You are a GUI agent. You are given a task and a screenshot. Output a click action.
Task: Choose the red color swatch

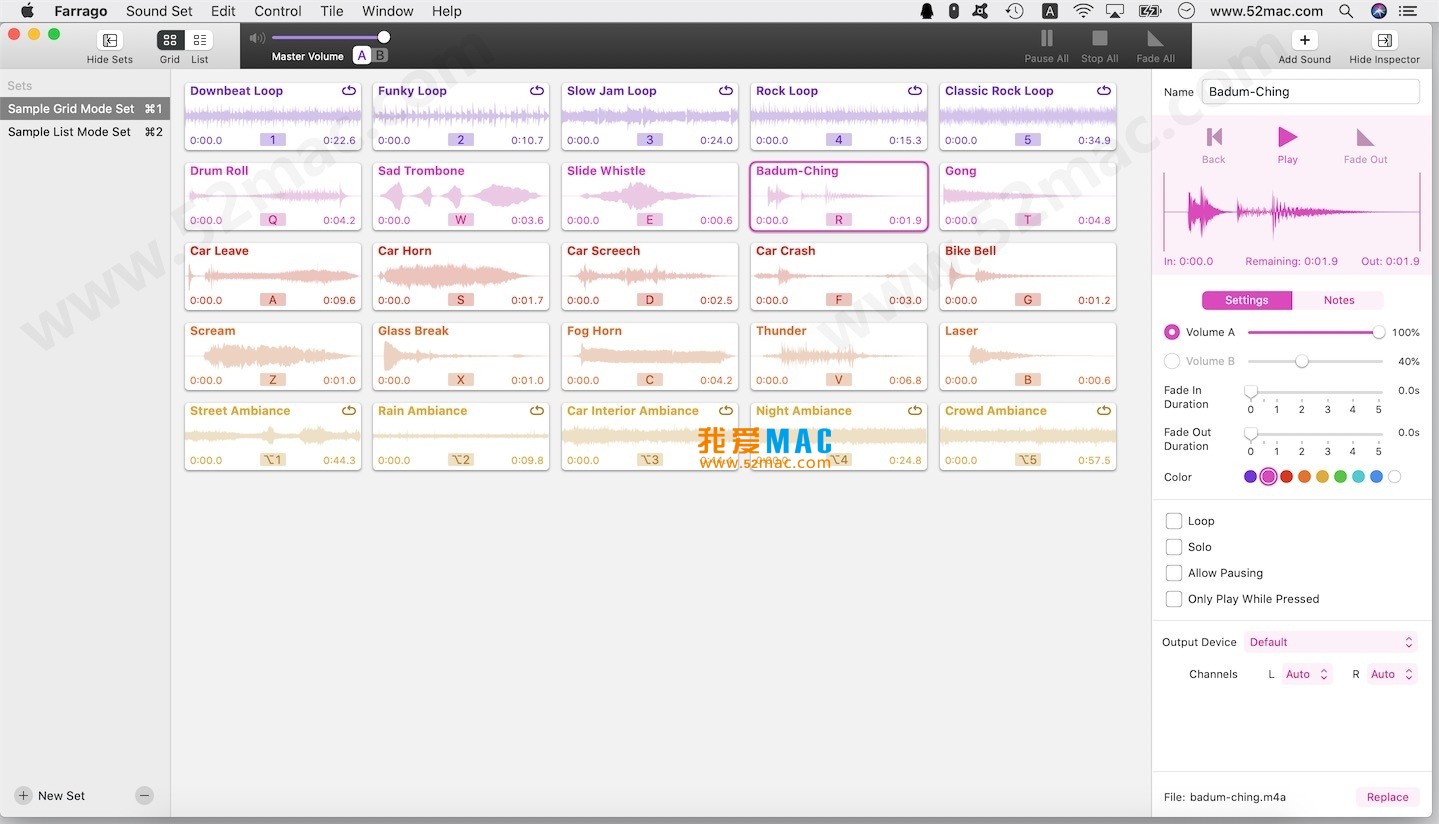click(1286, 477)
